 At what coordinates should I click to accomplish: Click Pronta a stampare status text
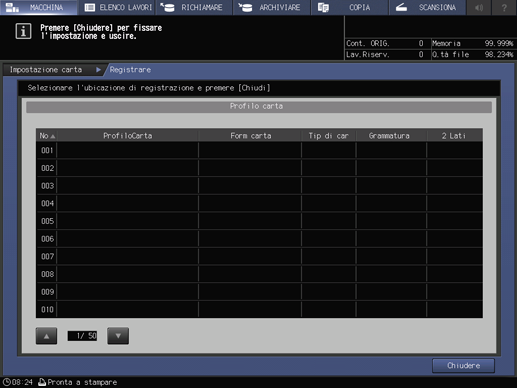coord(82,382)
